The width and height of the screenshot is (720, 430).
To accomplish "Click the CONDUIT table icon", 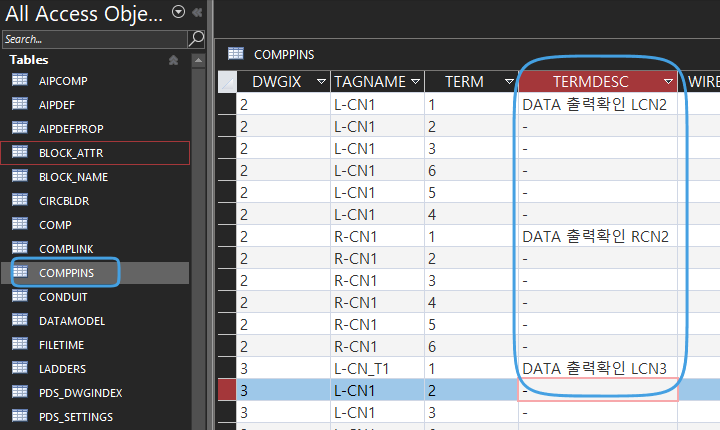I will (19, 296).
